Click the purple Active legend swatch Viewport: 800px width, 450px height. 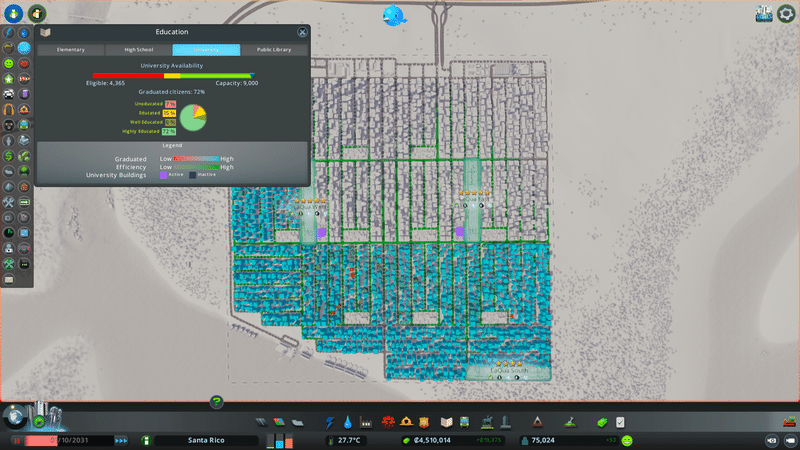(163, 175)
